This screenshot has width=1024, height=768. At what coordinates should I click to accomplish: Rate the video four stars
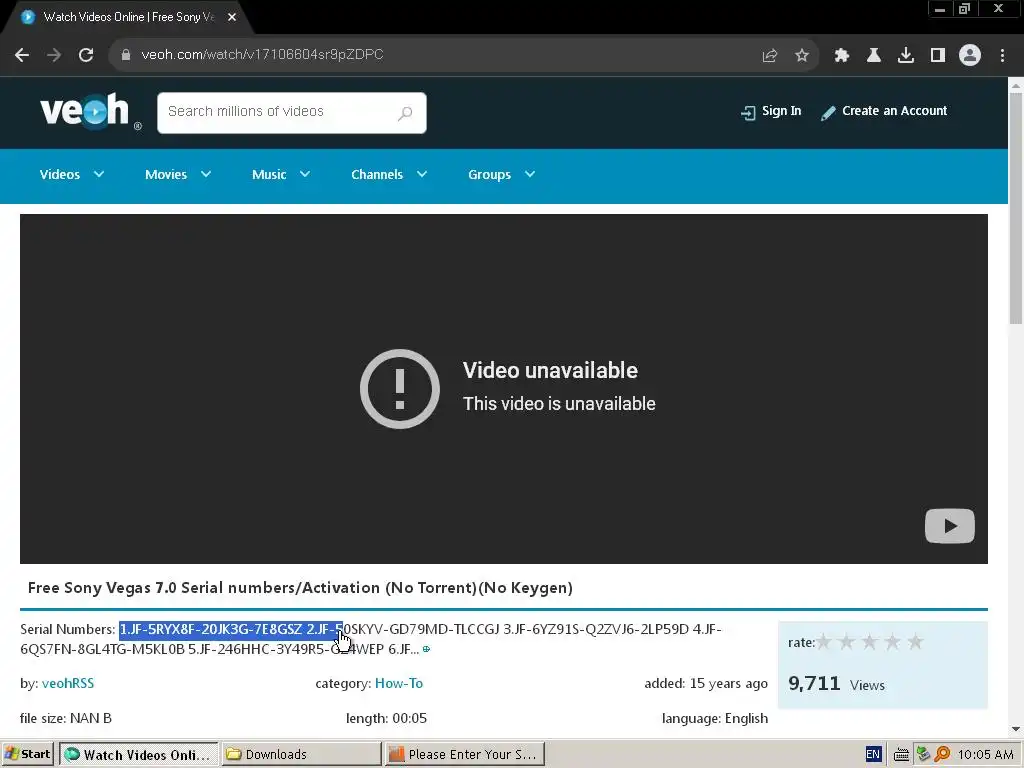pos(893,642)
